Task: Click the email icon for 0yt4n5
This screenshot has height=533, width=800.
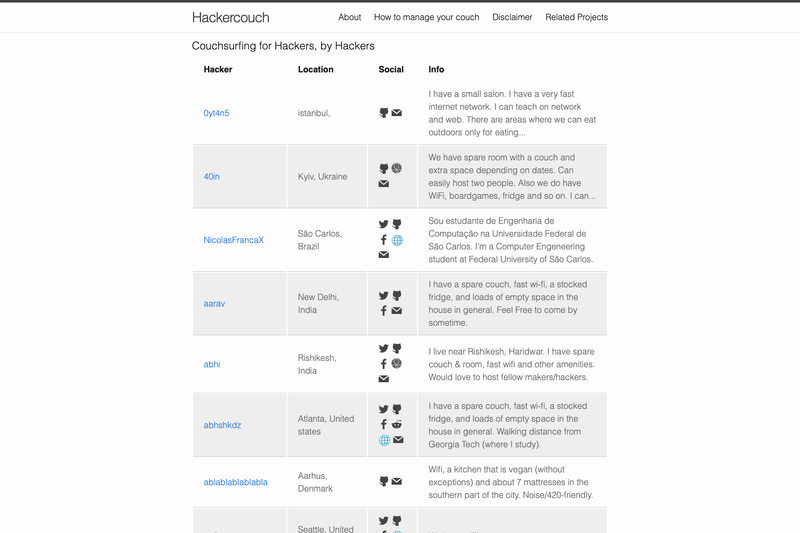Action: tap(396, 113)
